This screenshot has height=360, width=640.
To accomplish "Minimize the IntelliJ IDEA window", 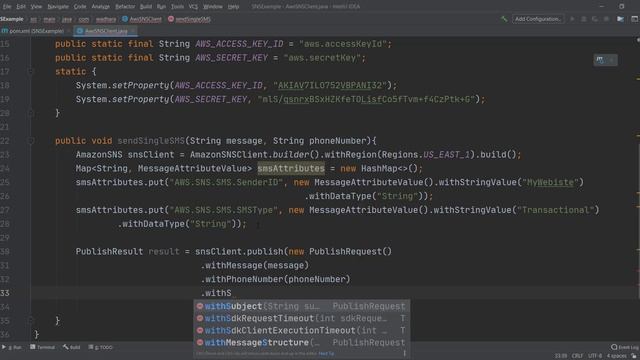I will point(601,7).
